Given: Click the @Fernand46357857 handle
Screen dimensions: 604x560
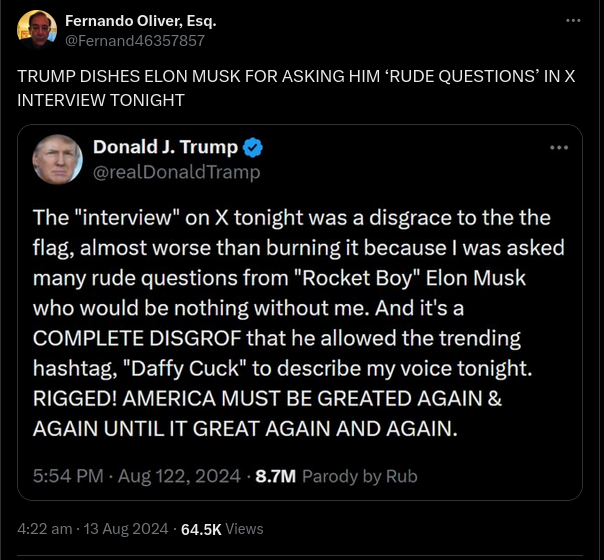Looking at the screenshot, I should 135,41.
